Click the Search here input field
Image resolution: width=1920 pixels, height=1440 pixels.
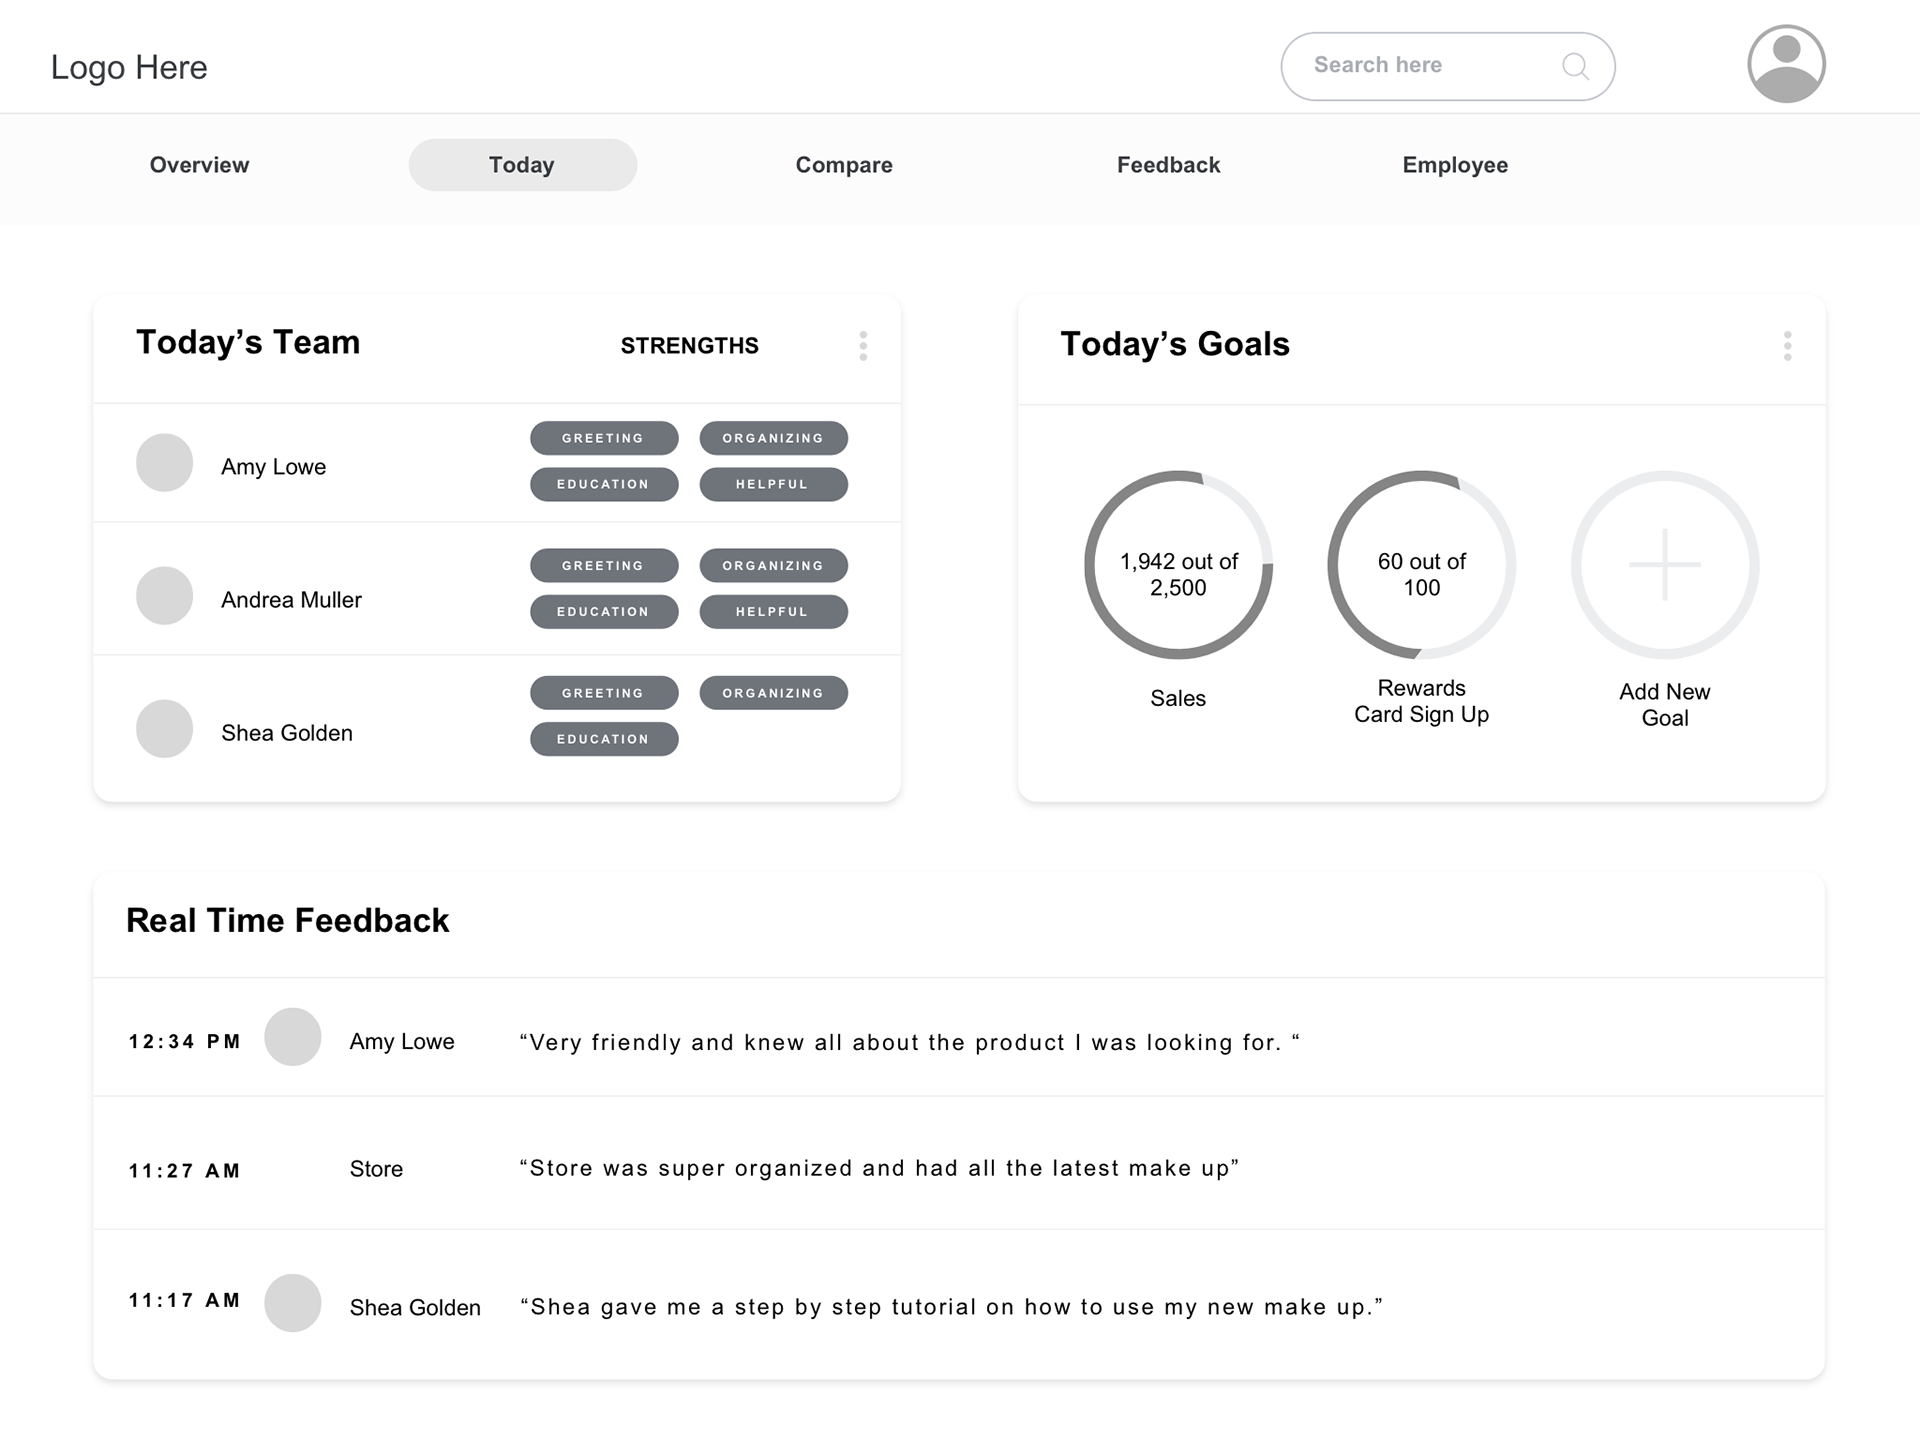(x=1448, y=66)
